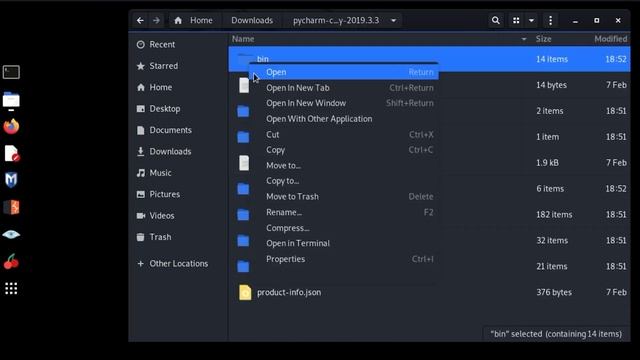The height and width of the screenshot is (360, 640).
Task: Click the folder icon in the "2 items" row
Action: tap(243, 111)
